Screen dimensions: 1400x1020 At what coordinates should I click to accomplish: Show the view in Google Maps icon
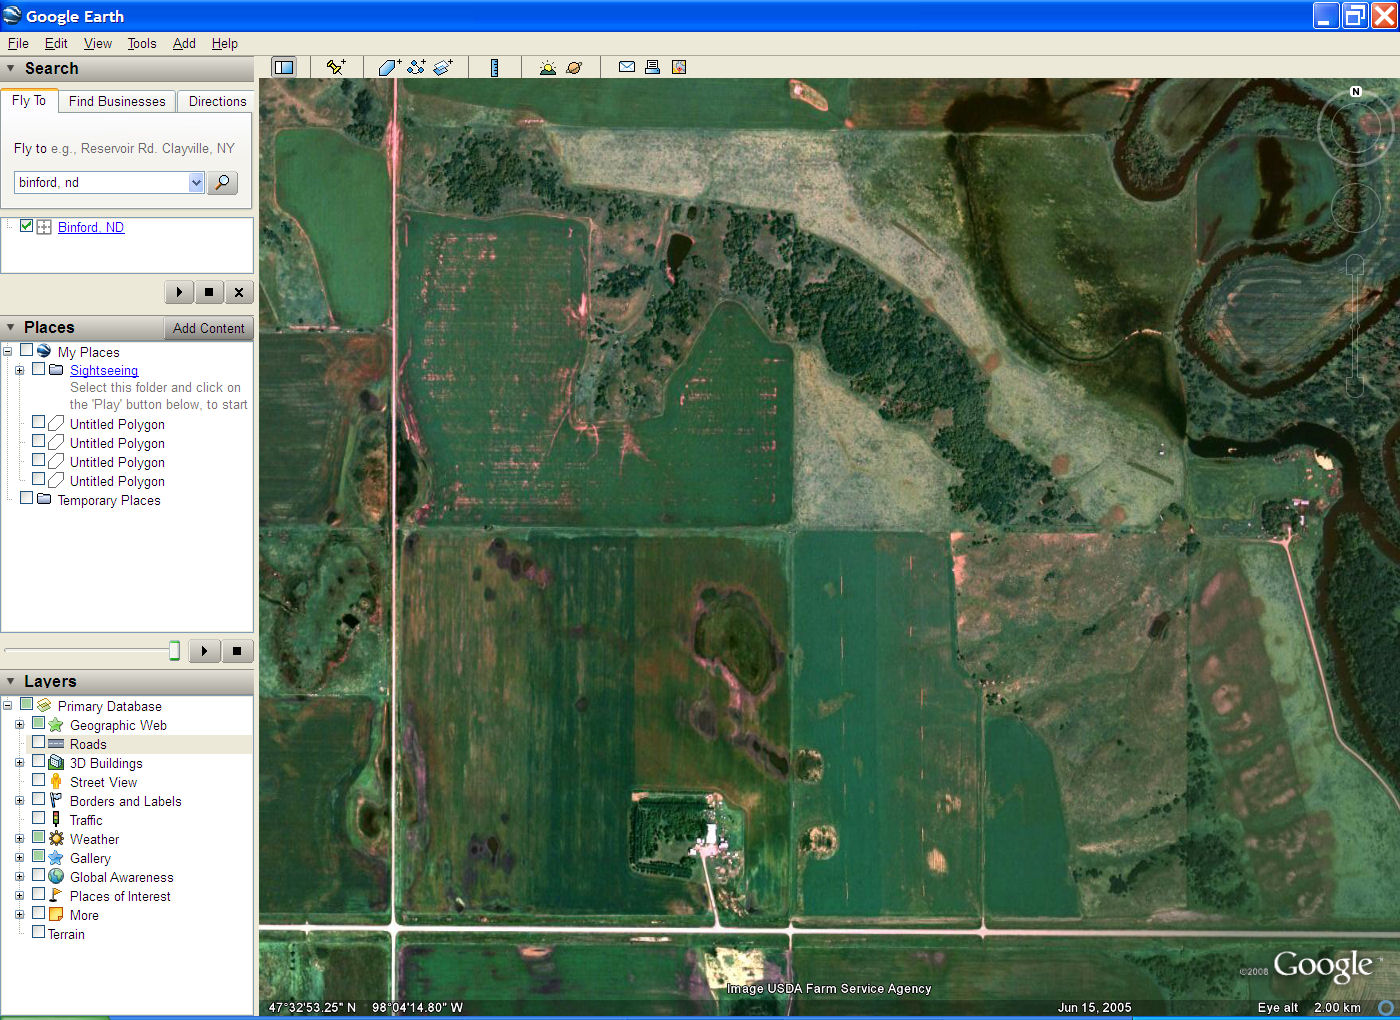tap(679, 67)
